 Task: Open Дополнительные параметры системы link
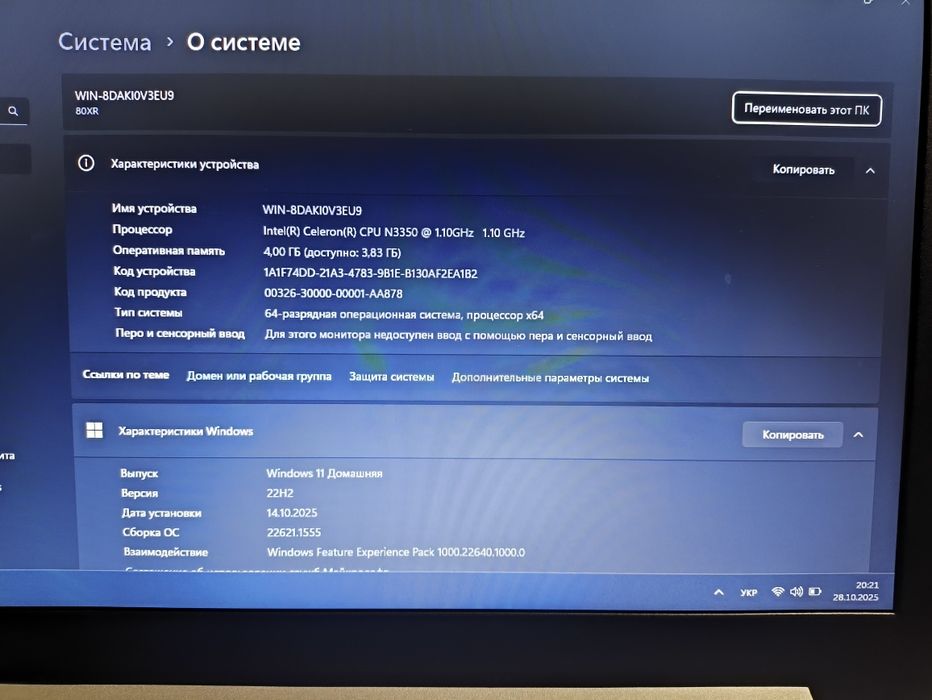tap(550, 378)
